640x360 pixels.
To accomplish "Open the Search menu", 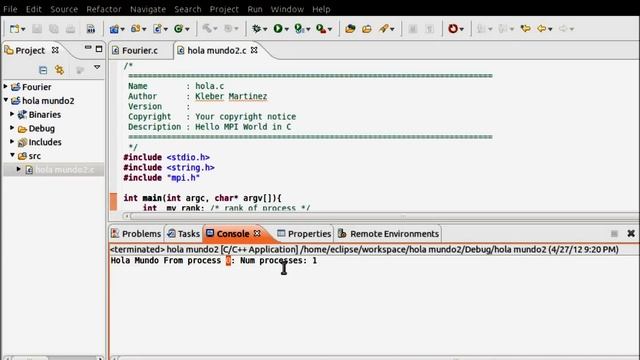I will click(188, 9).
